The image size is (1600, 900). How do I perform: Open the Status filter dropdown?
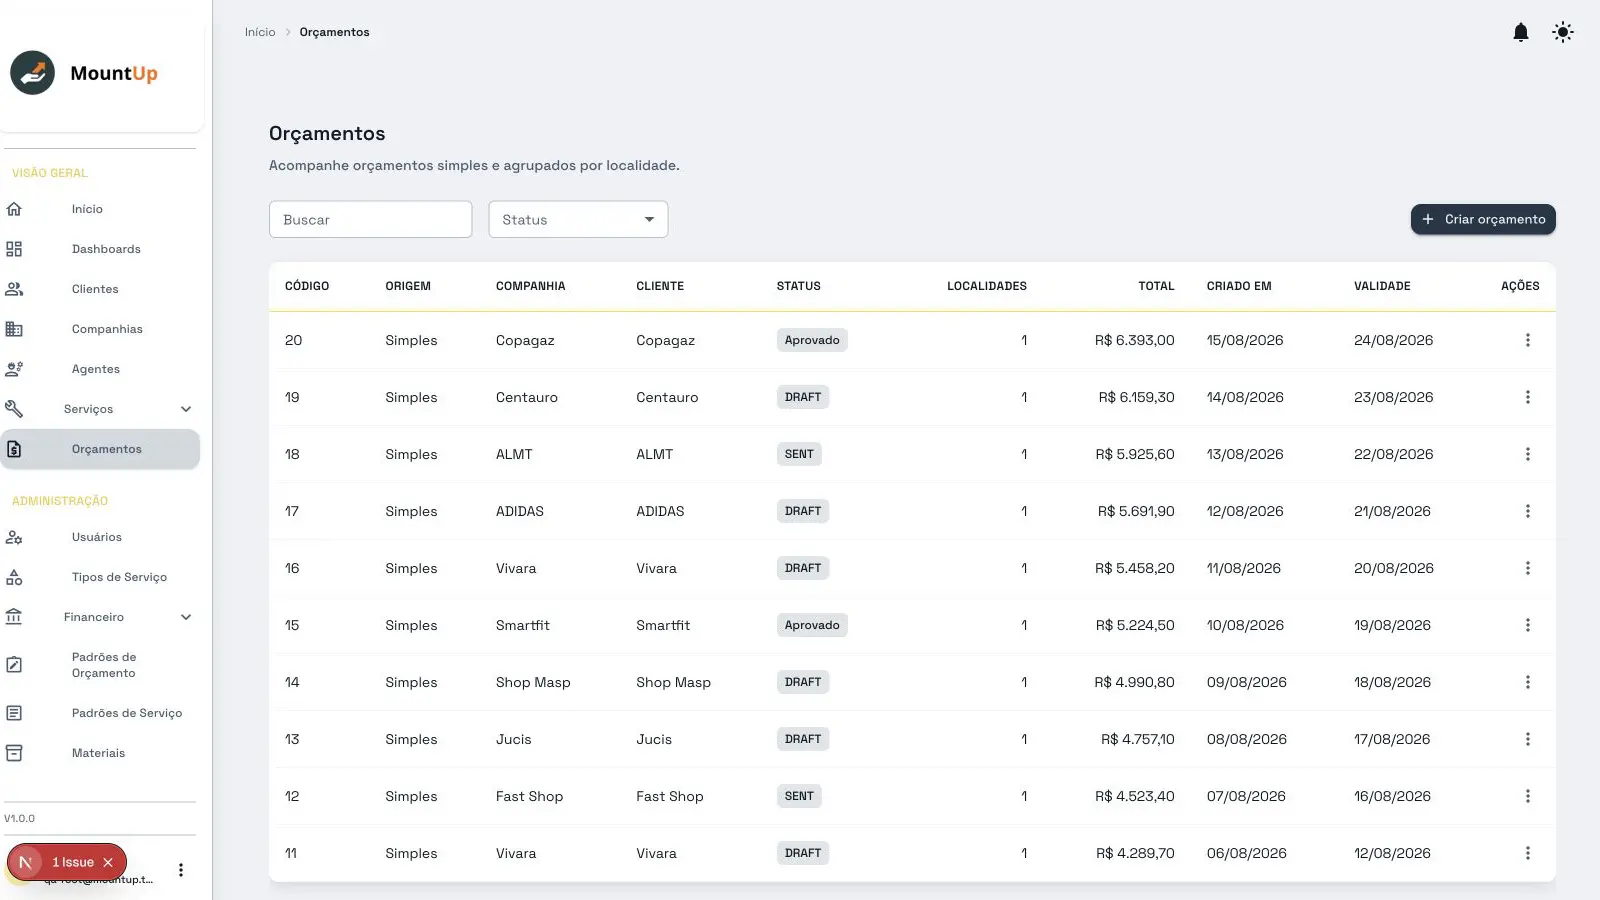pyautogui.click(x=578, y=219)
